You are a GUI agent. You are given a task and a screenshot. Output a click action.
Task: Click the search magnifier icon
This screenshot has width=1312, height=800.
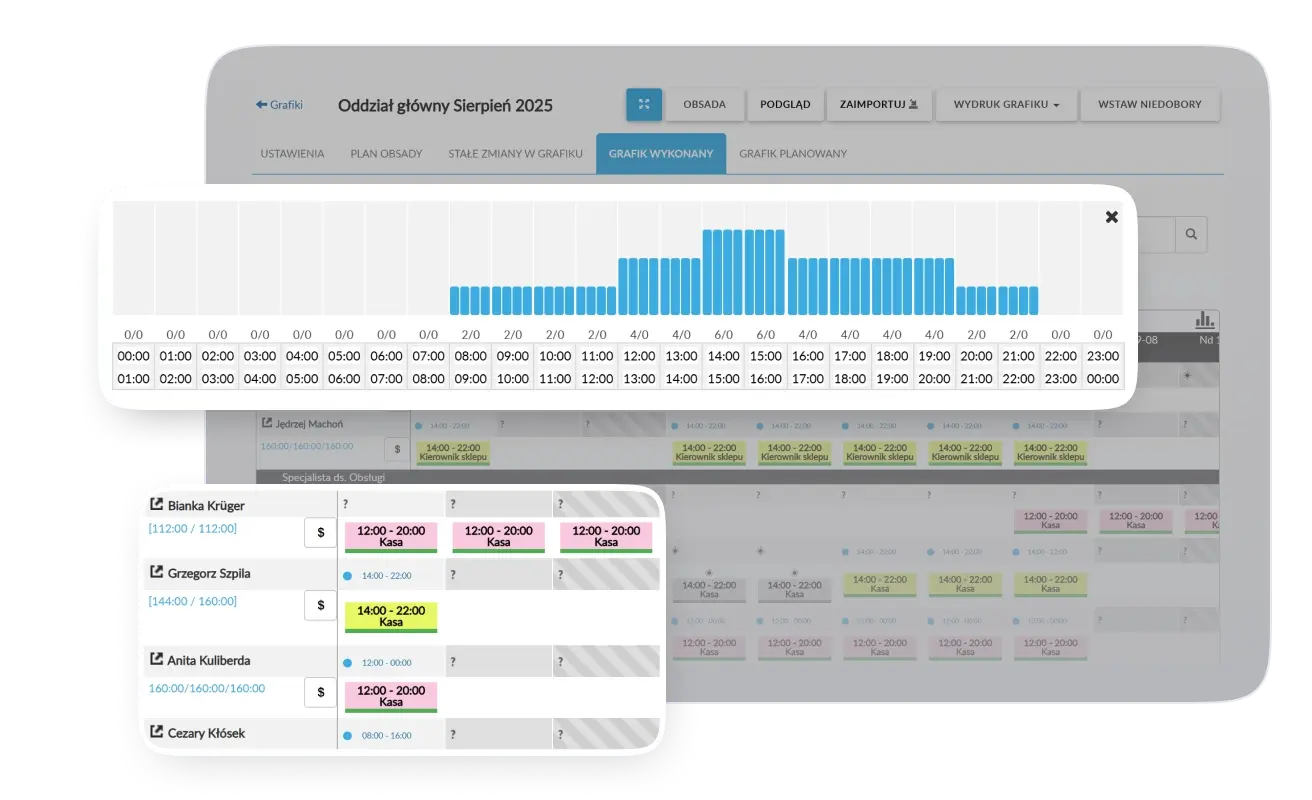pyautogui.click(x=1190, y=234)
